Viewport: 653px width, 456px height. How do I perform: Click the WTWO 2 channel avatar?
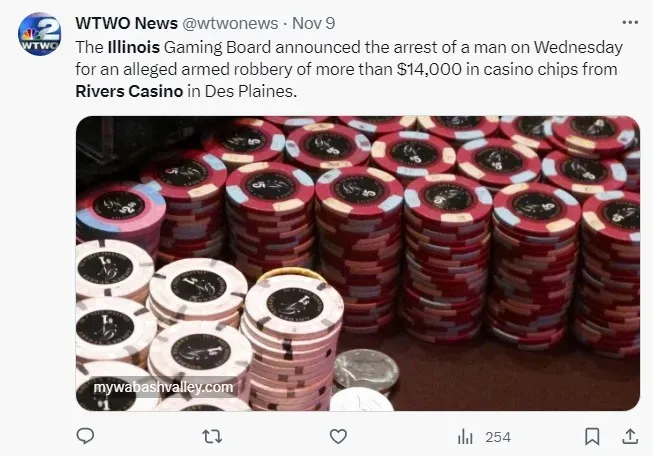point(39,34)
